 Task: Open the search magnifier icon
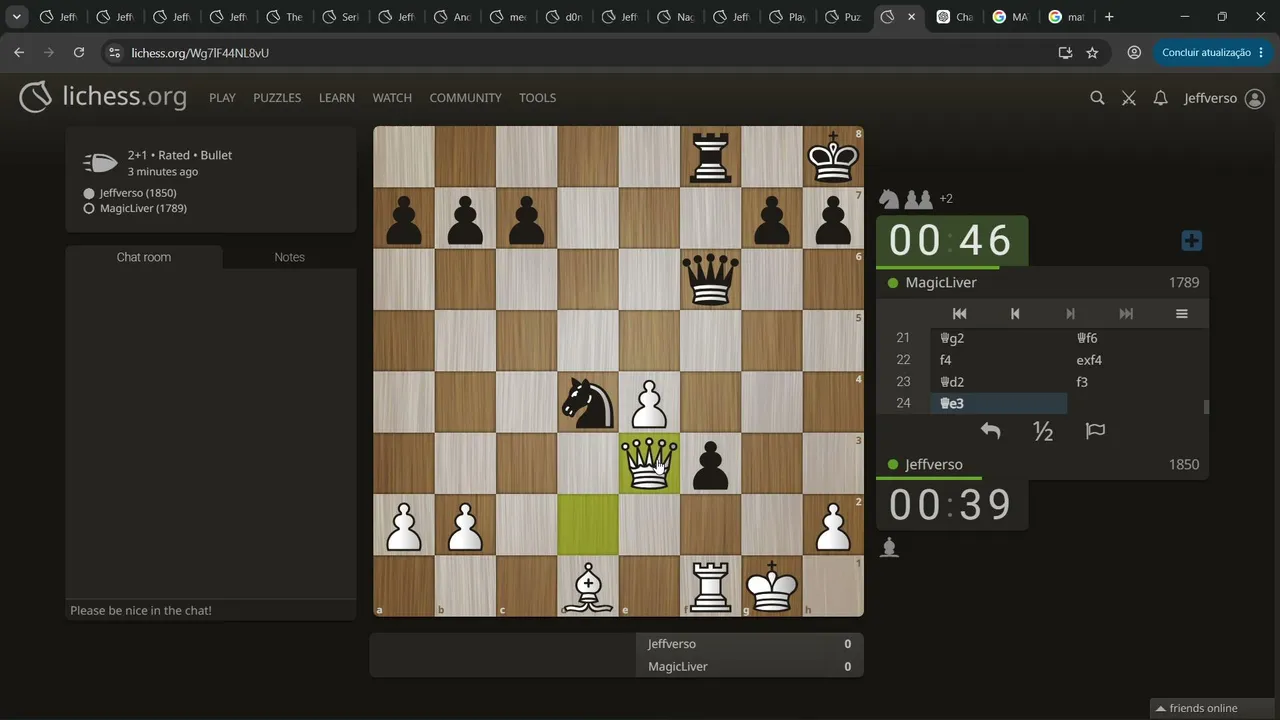click(1097, 98)
